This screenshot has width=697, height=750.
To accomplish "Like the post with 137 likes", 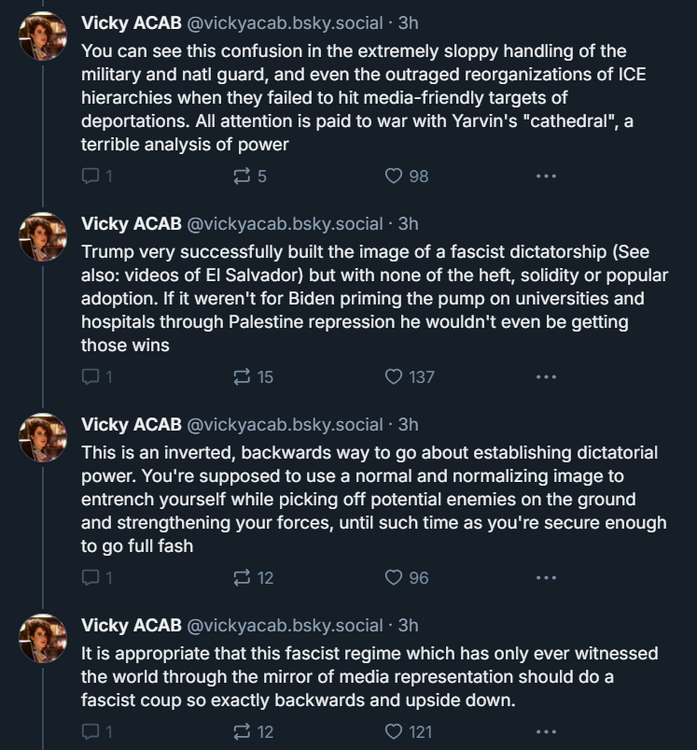I will [394, 377].
